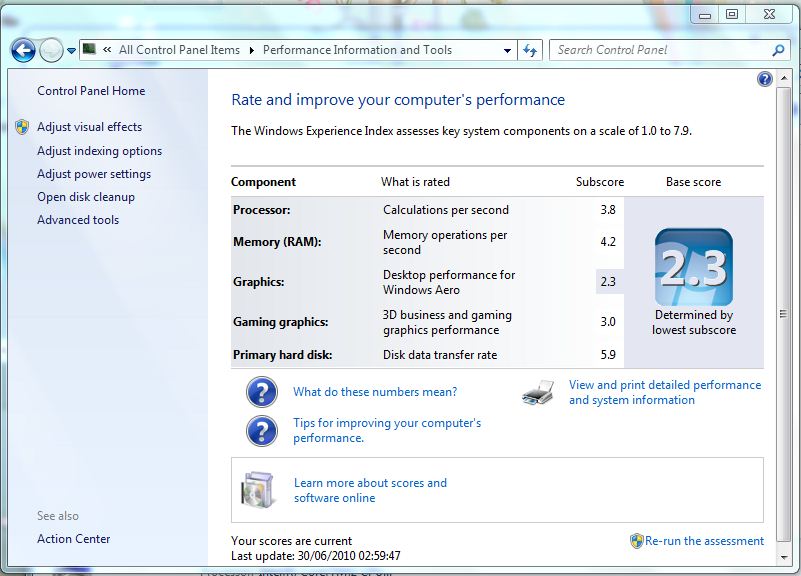801x576 pixels.
Task: Click Your scores are current text
Action: pyautogui.click(x=291, y=541)
